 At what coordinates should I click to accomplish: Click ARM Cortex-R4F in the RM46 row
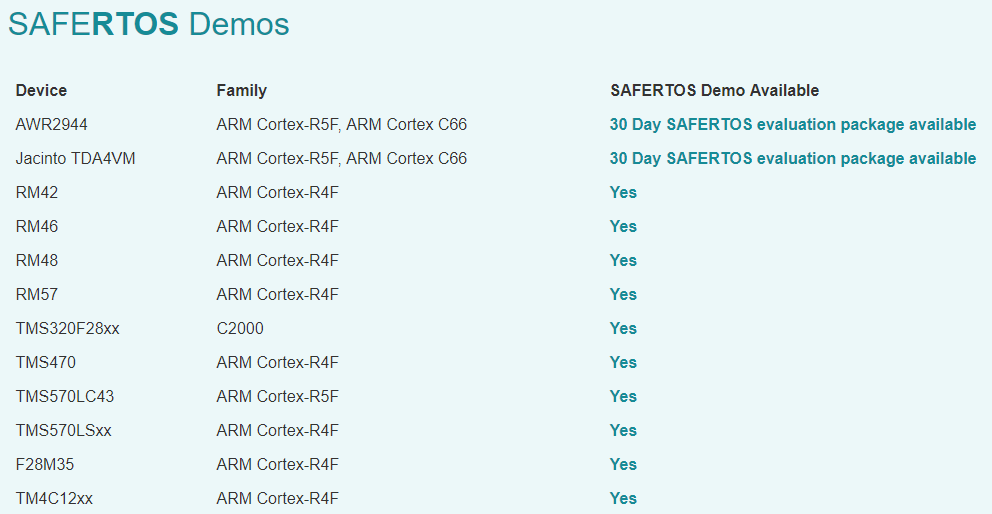[x=277, y=227]
